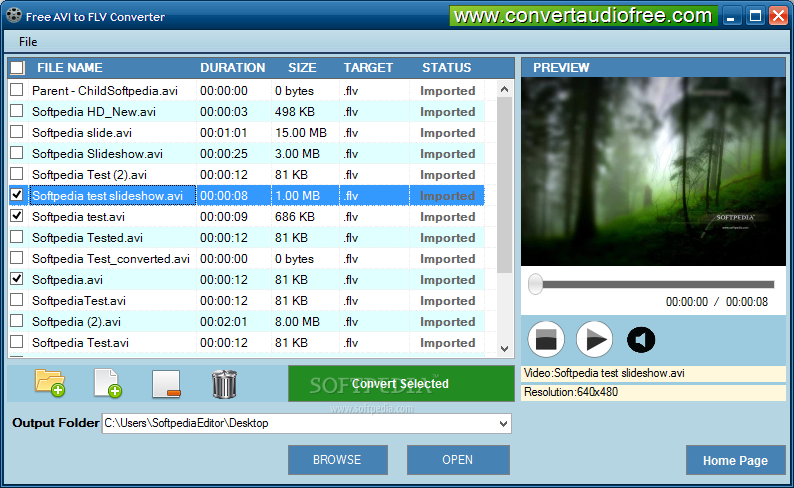
Task: Sort by the DURATION column header
Action: coord(232,68)
